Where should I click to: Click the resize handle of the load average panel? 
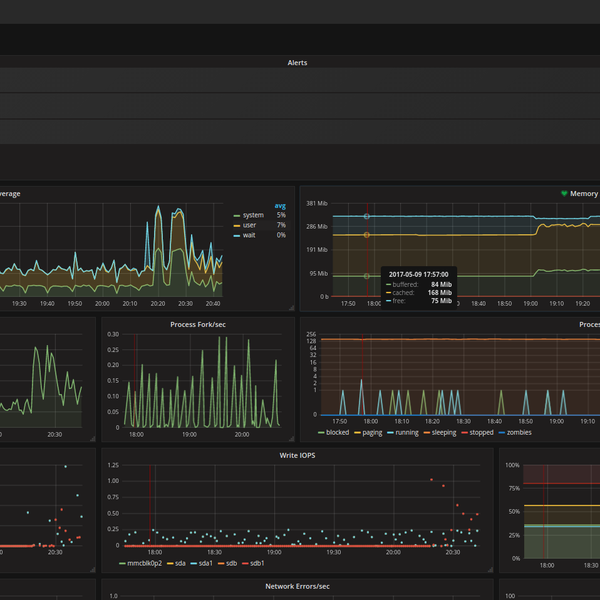[x=291, y=307]
